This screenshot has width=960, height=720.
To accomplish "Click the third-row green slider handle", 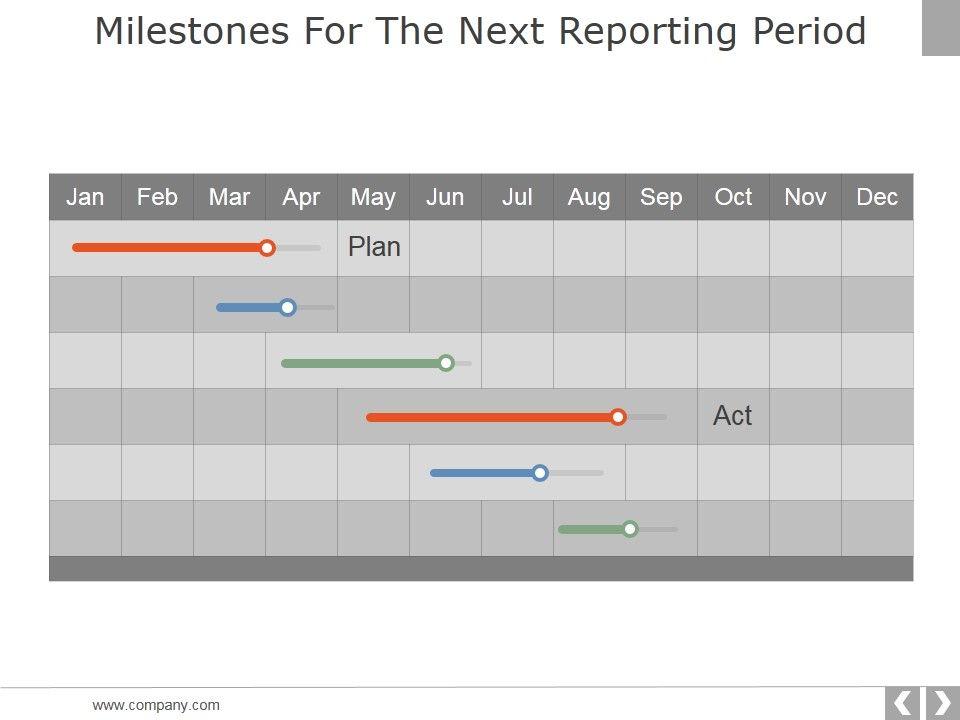I will coord(447,363).
